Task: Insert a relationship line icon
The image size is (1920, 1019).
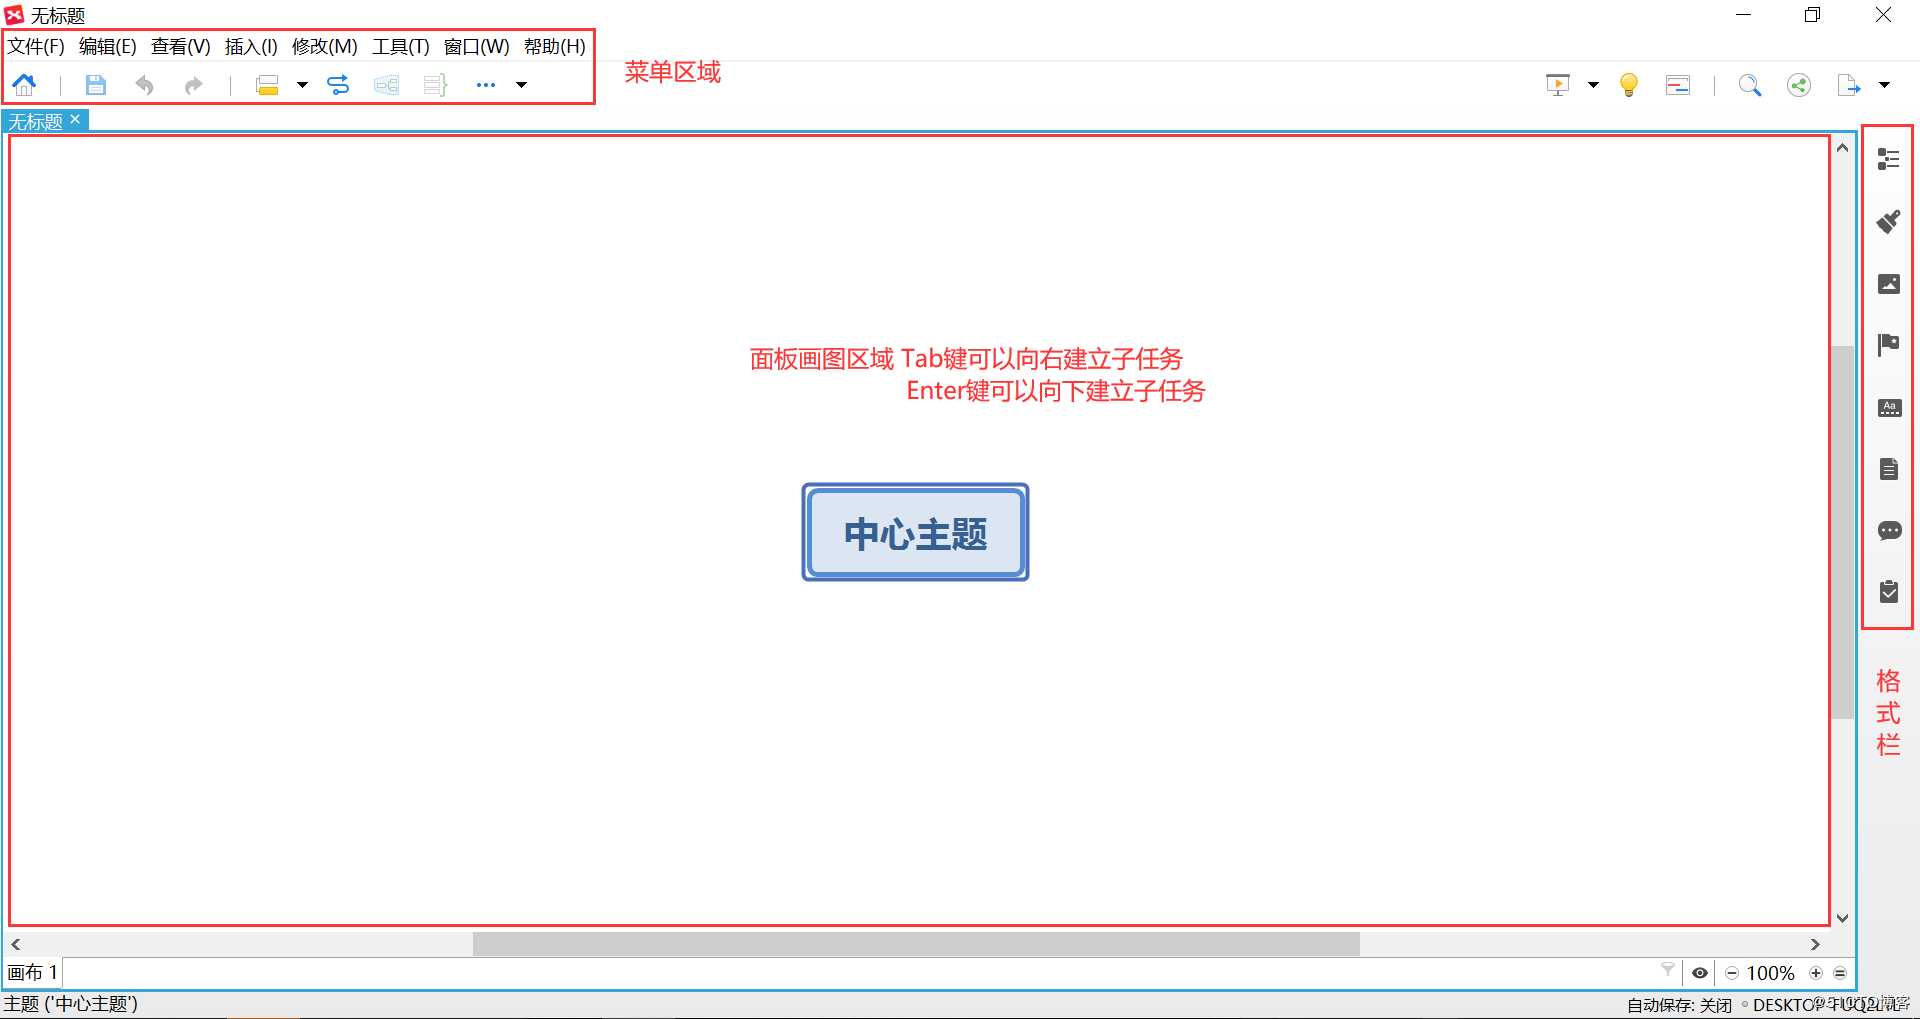Action: [338, 85]
